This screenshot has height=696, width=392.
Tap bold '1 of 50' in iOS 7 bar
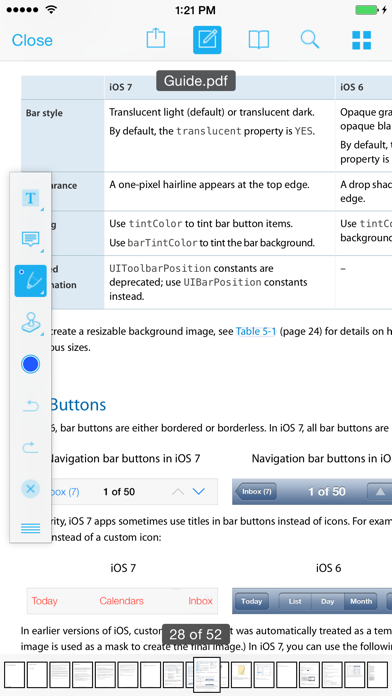tap(119, 491)
